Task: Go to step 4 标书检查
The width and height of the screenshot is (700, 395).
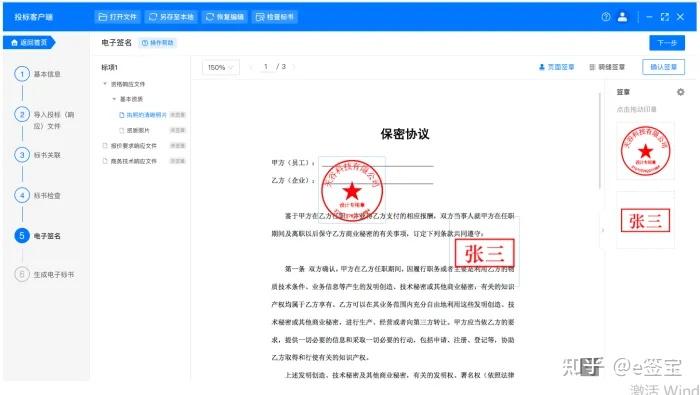Action: pos(38,195)
